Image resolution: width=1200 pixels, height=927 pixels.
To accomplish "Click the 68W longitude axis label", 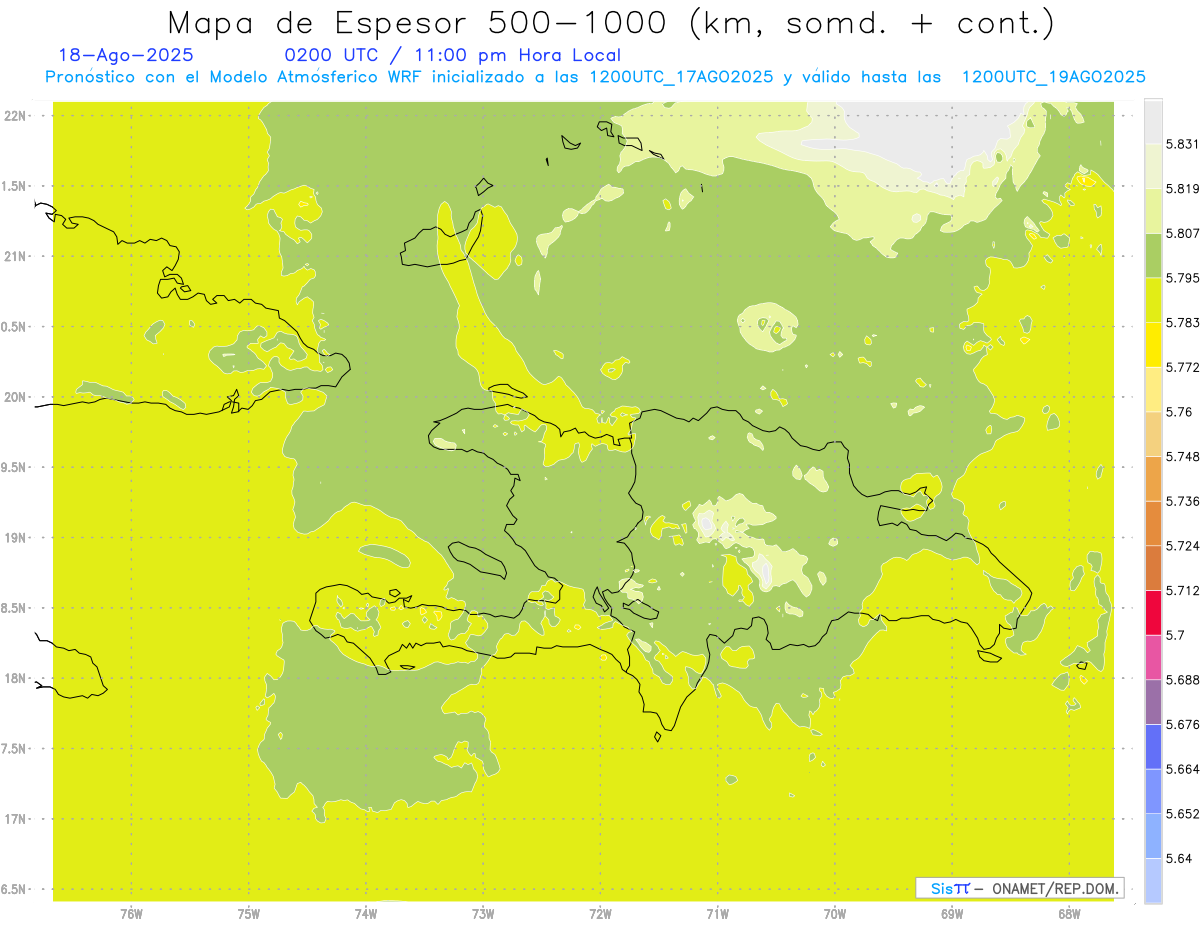I will (1069, 914).
